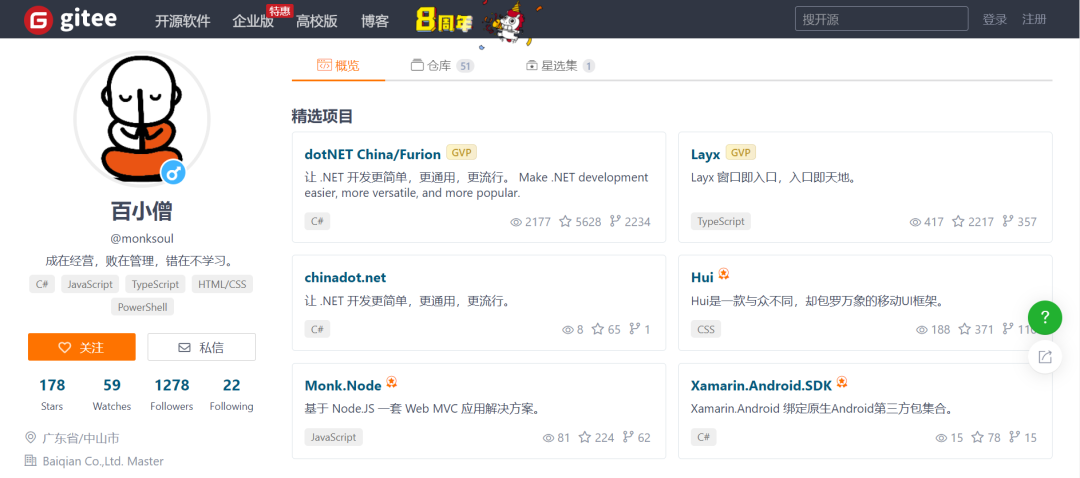The height and width of the screenshot is (478, 1080).
Task: Open the 开源软件 menu item
Action: pyautogui.click(x=183, y=21)
